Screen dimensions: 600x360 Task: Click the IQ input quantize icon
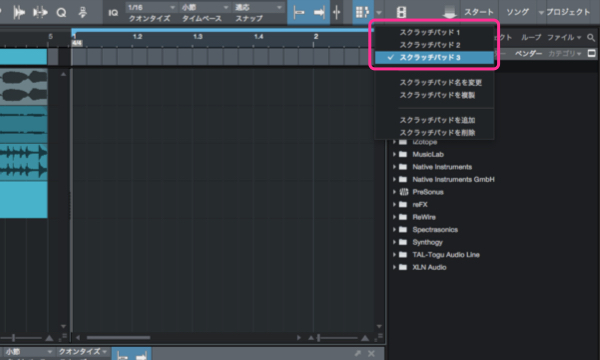coord(113,13)
